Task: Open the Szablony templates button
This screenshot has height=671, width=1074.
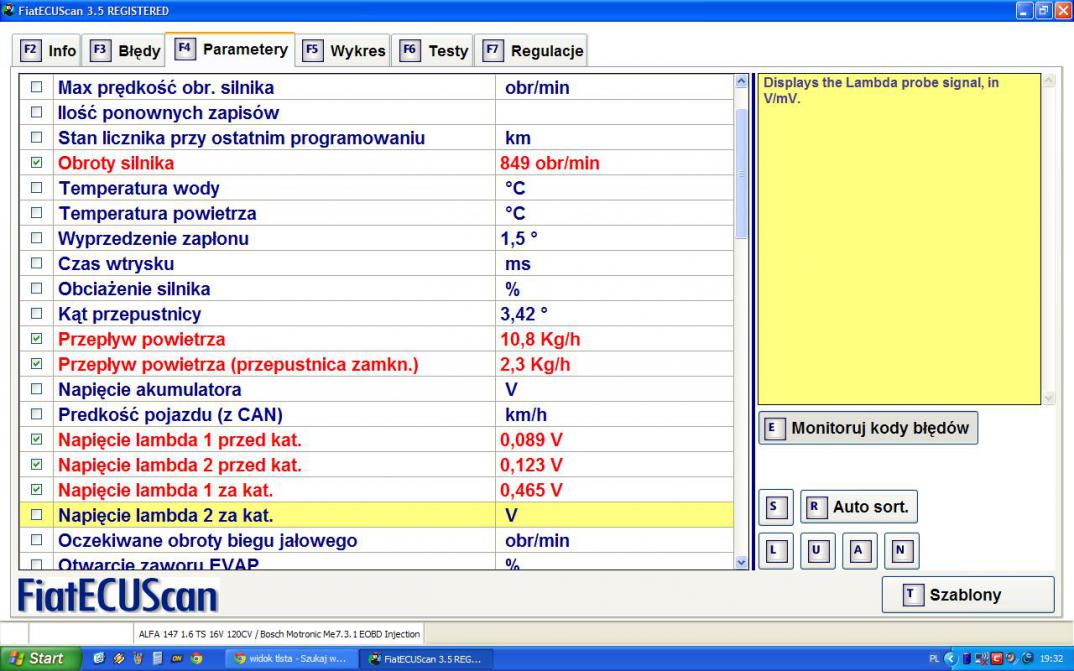Action: click(967, 595)
